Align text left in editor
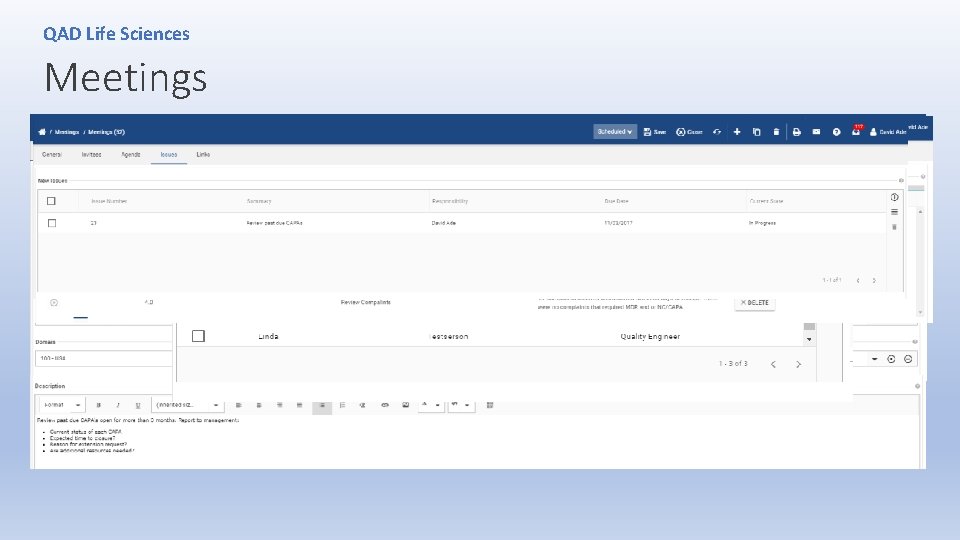This screenshot has height=540, width=960. click(239, 405)
